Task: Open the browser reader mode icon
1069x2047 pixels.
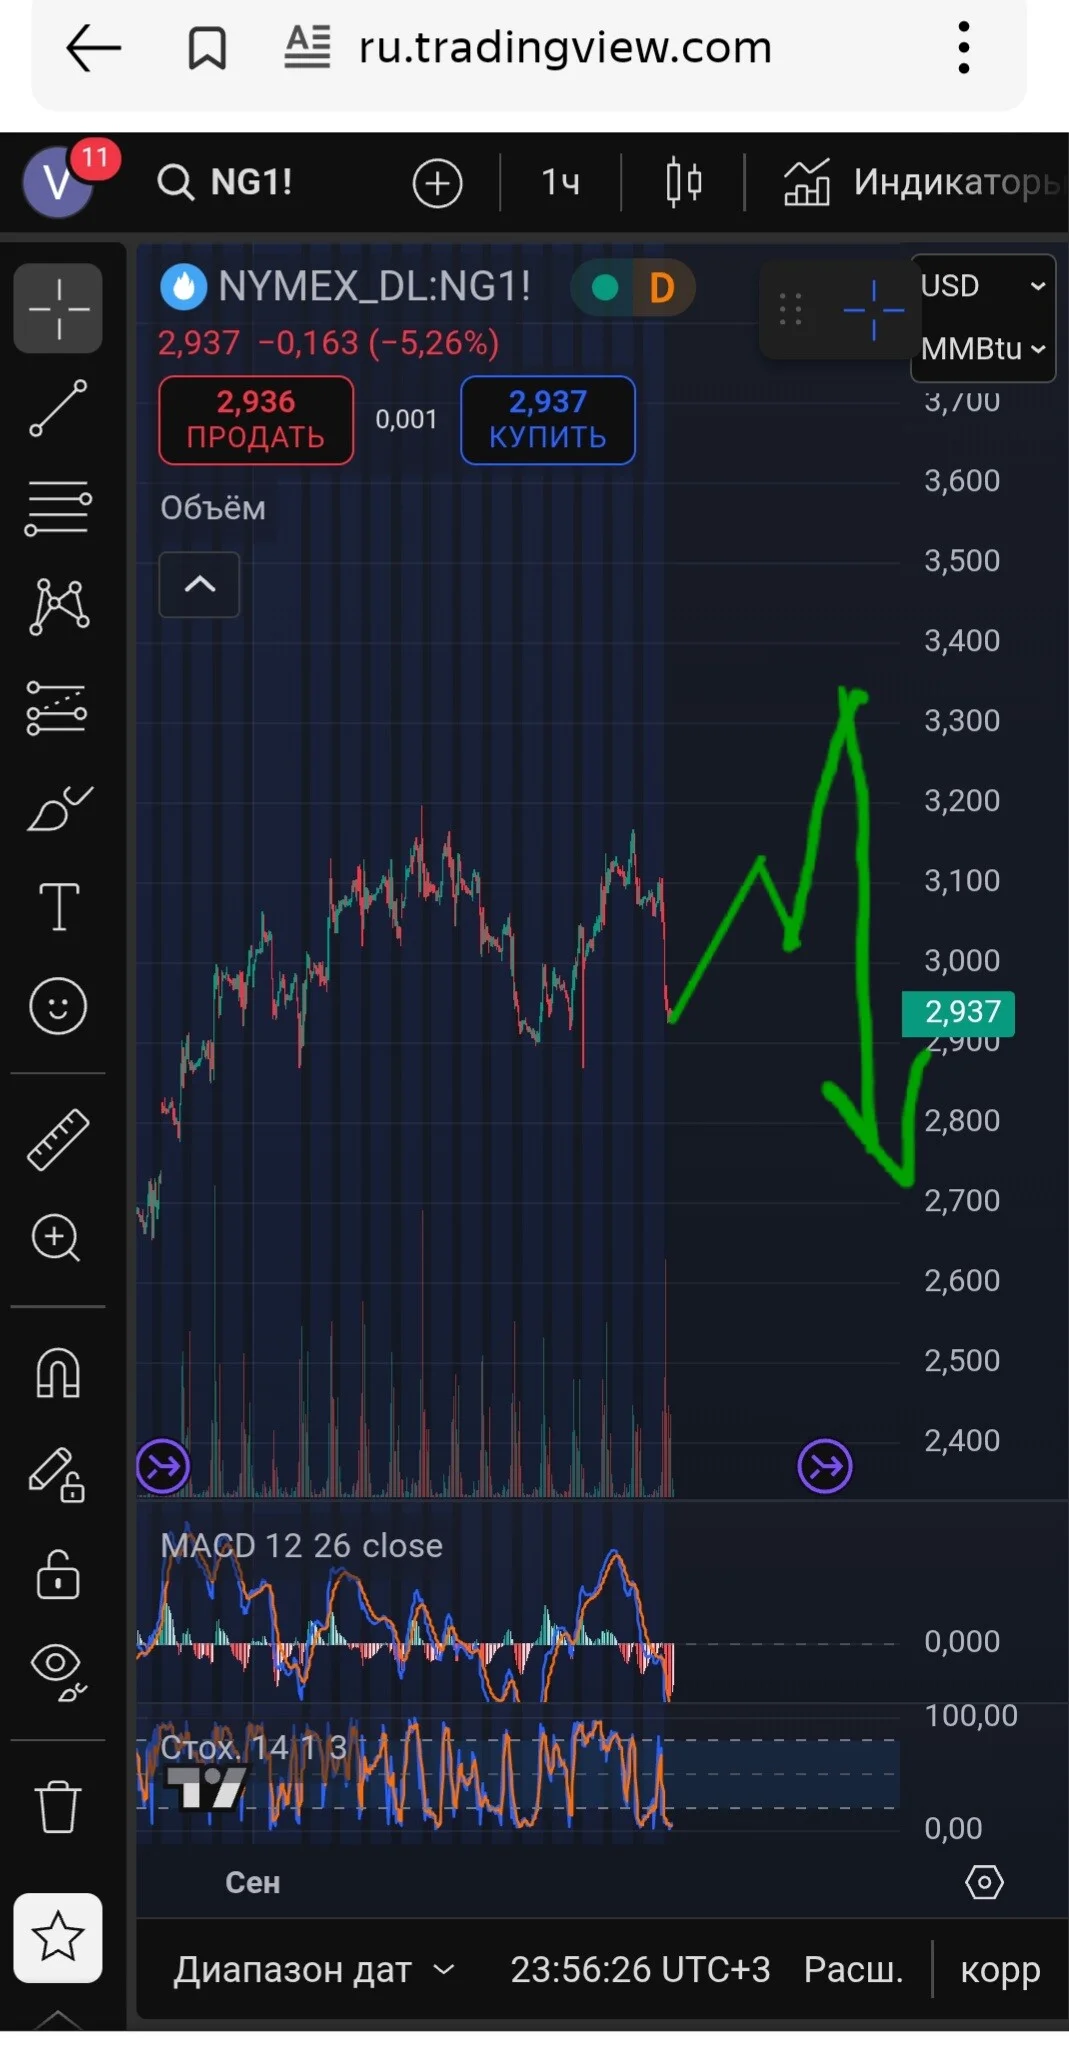Action: click(x=307, y=47)
